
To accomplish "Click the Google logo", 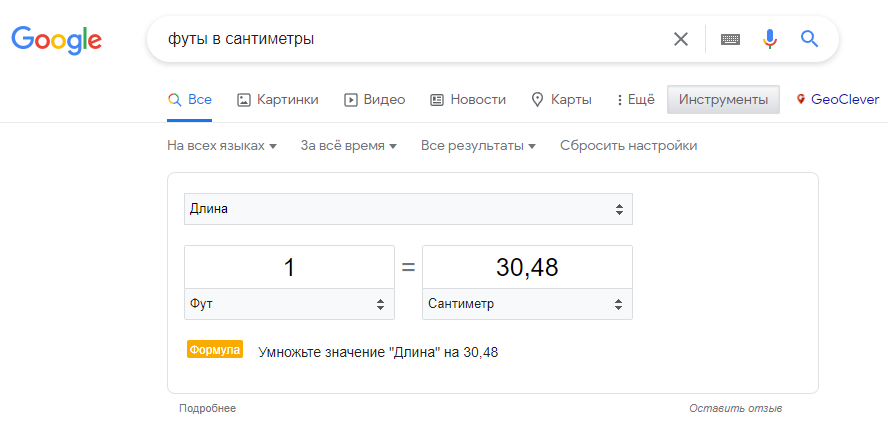I will 57,40.
